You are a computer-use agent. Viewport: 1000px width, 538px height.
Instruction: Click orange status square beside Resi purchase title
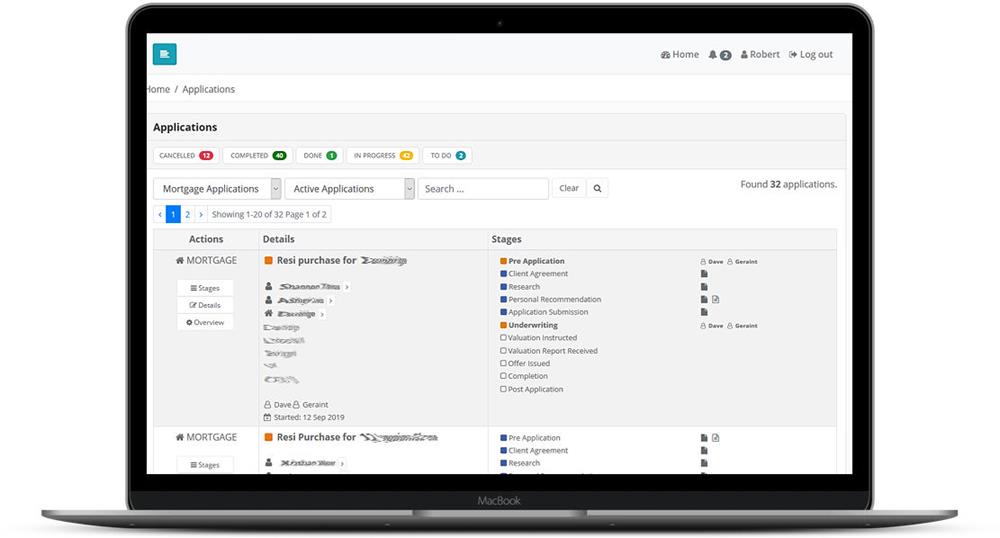(268, 261)
